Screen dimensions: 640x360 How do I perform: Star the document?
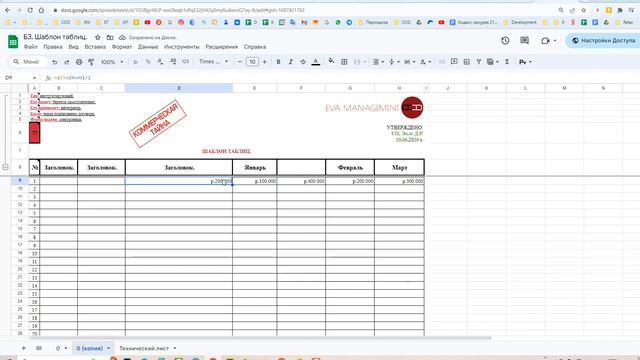point(98,38)
